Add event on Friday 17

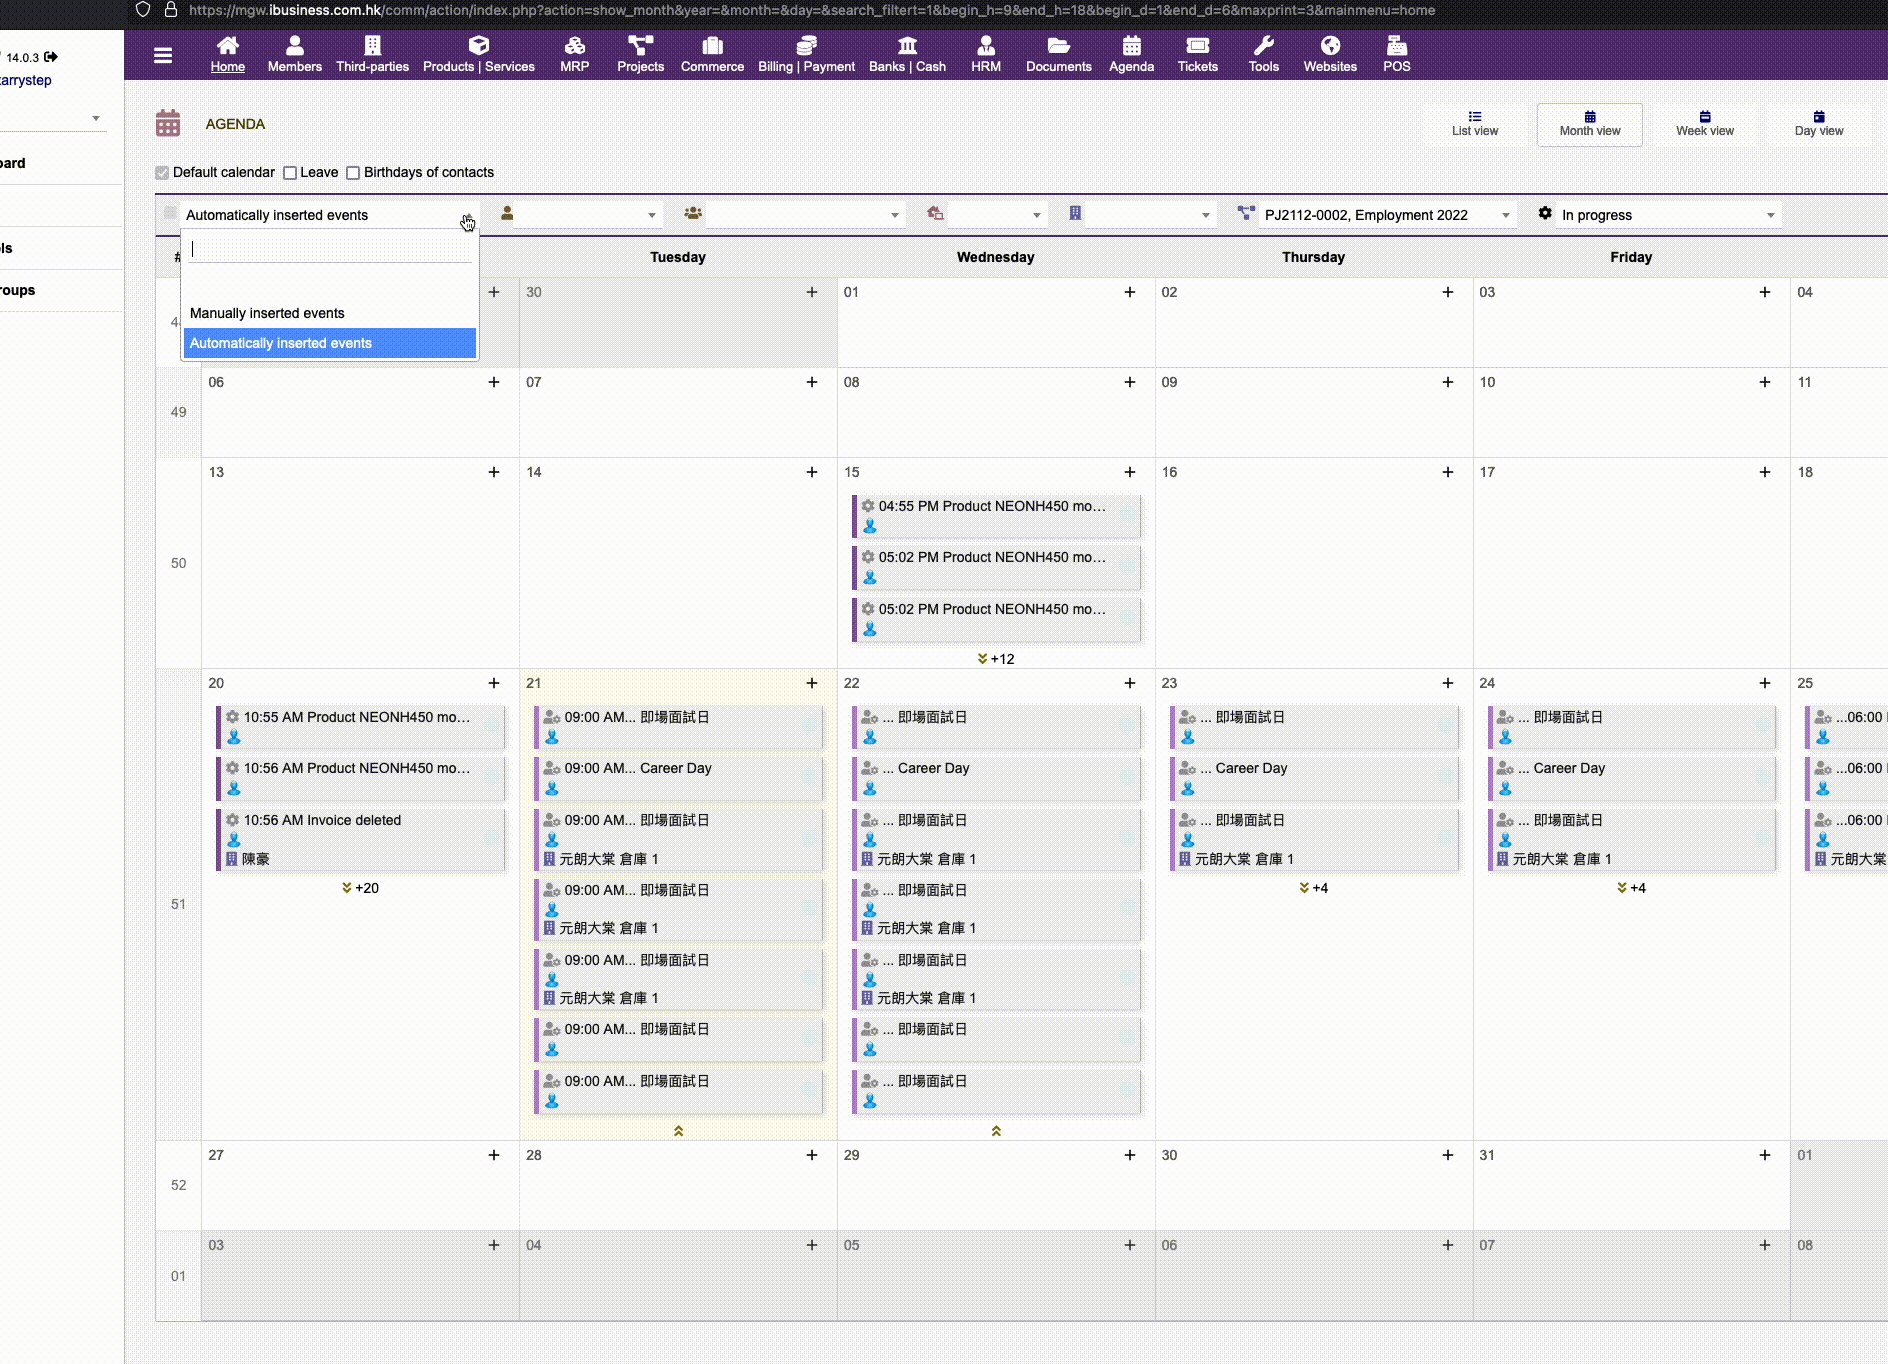(1765, 472)
